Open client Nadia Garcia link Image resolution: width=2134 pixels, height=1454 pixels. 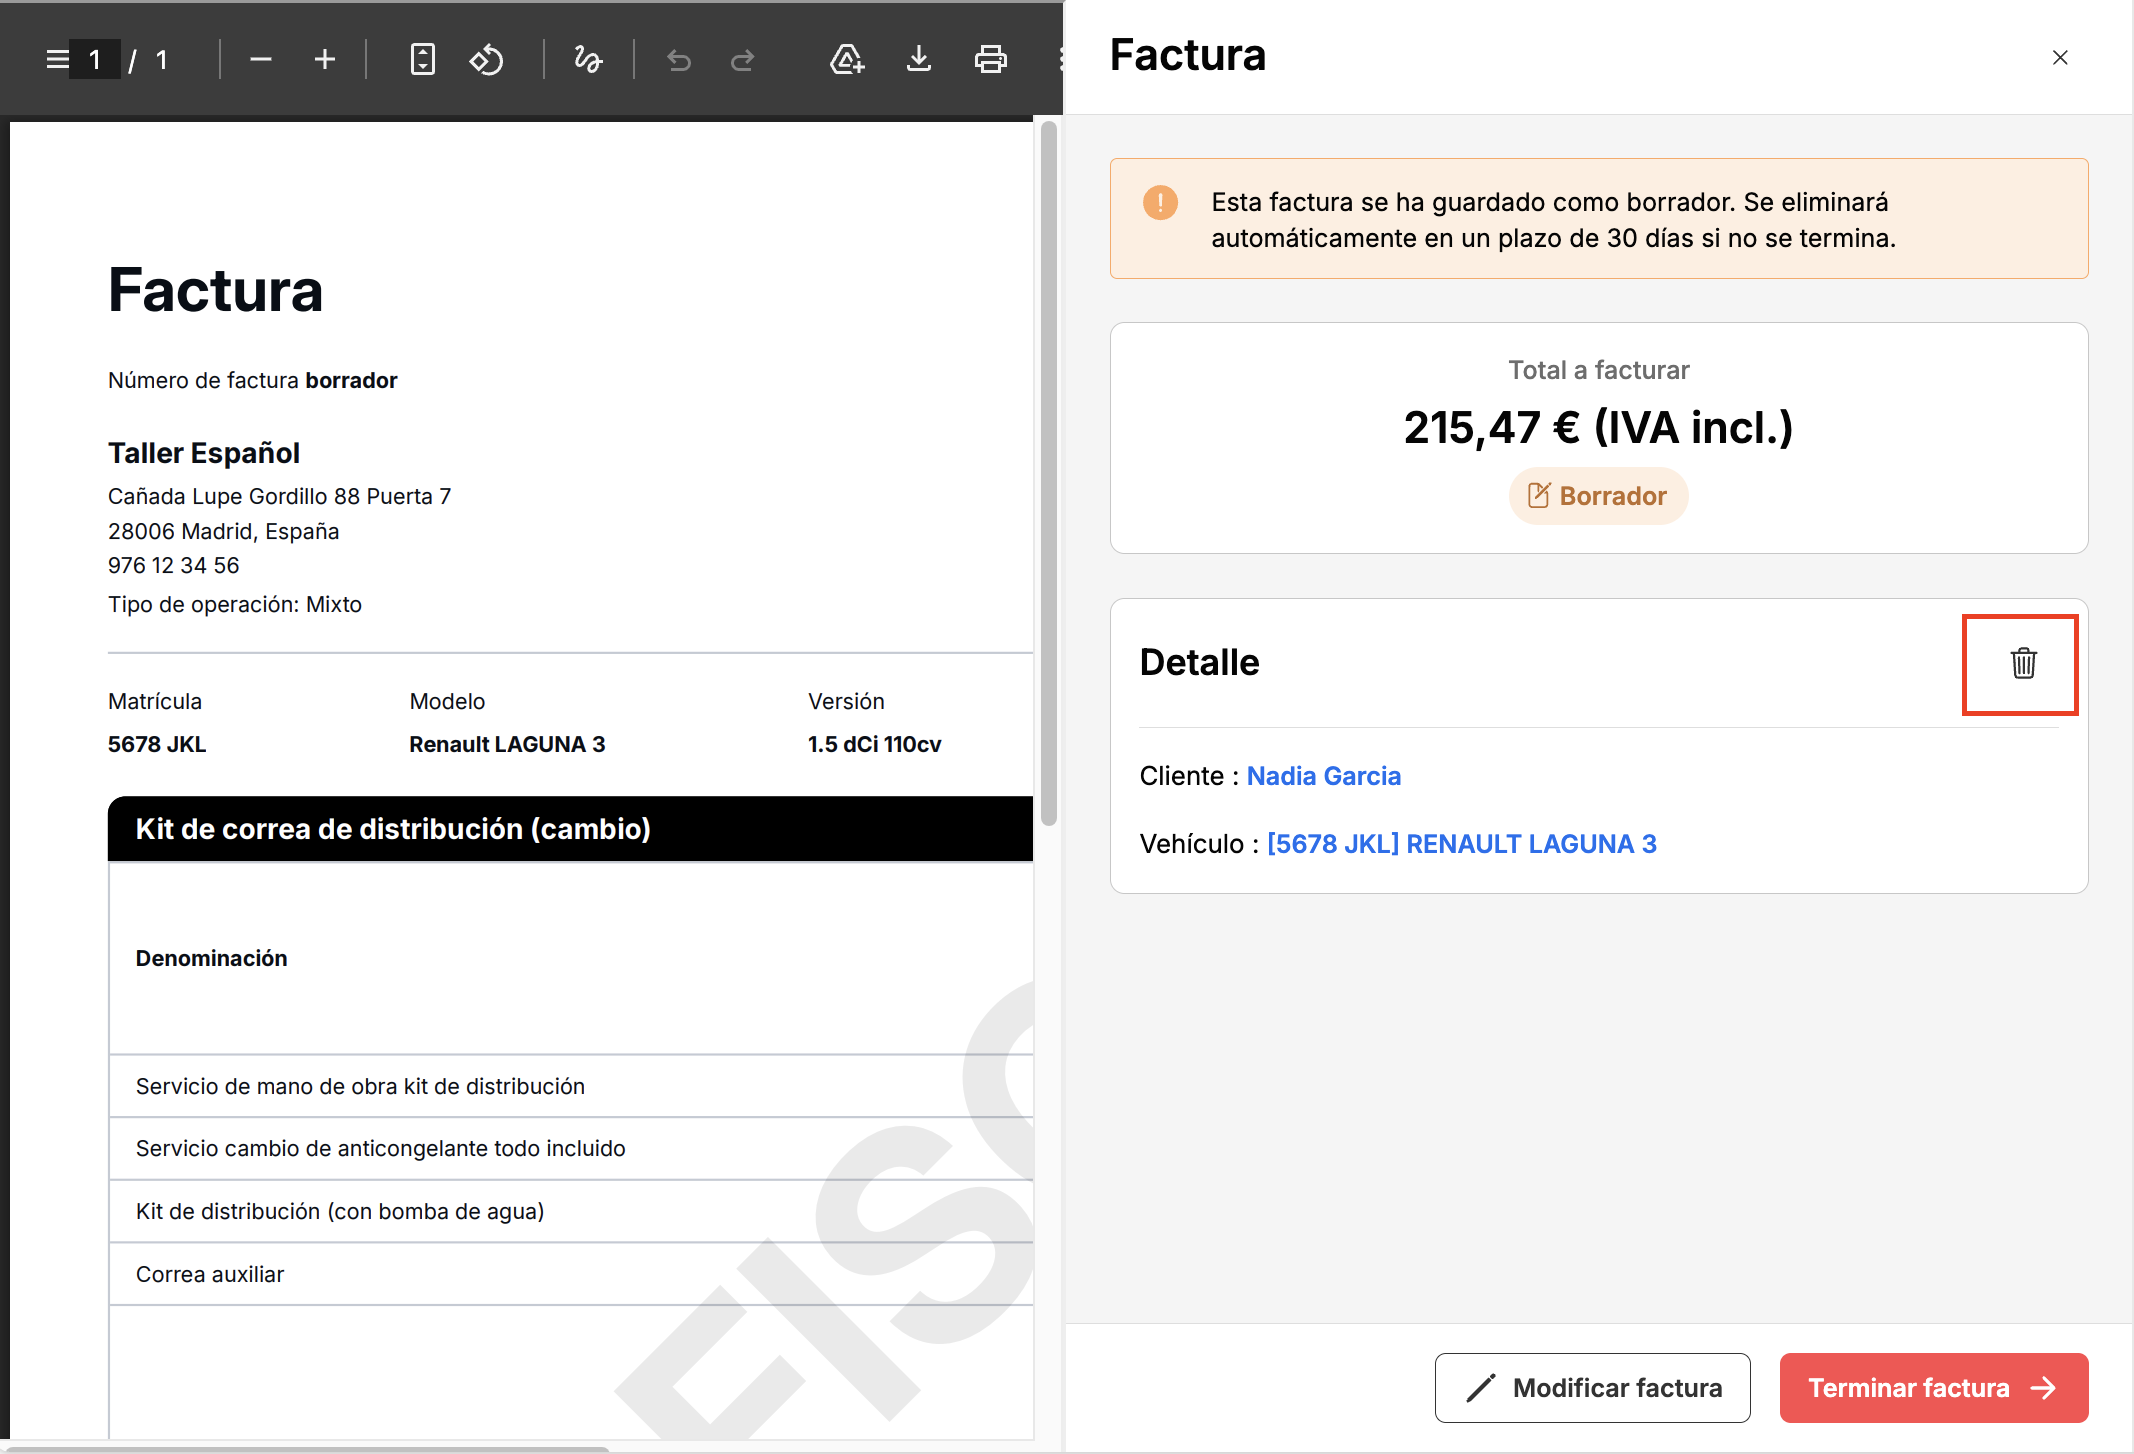click(1323, 776)
